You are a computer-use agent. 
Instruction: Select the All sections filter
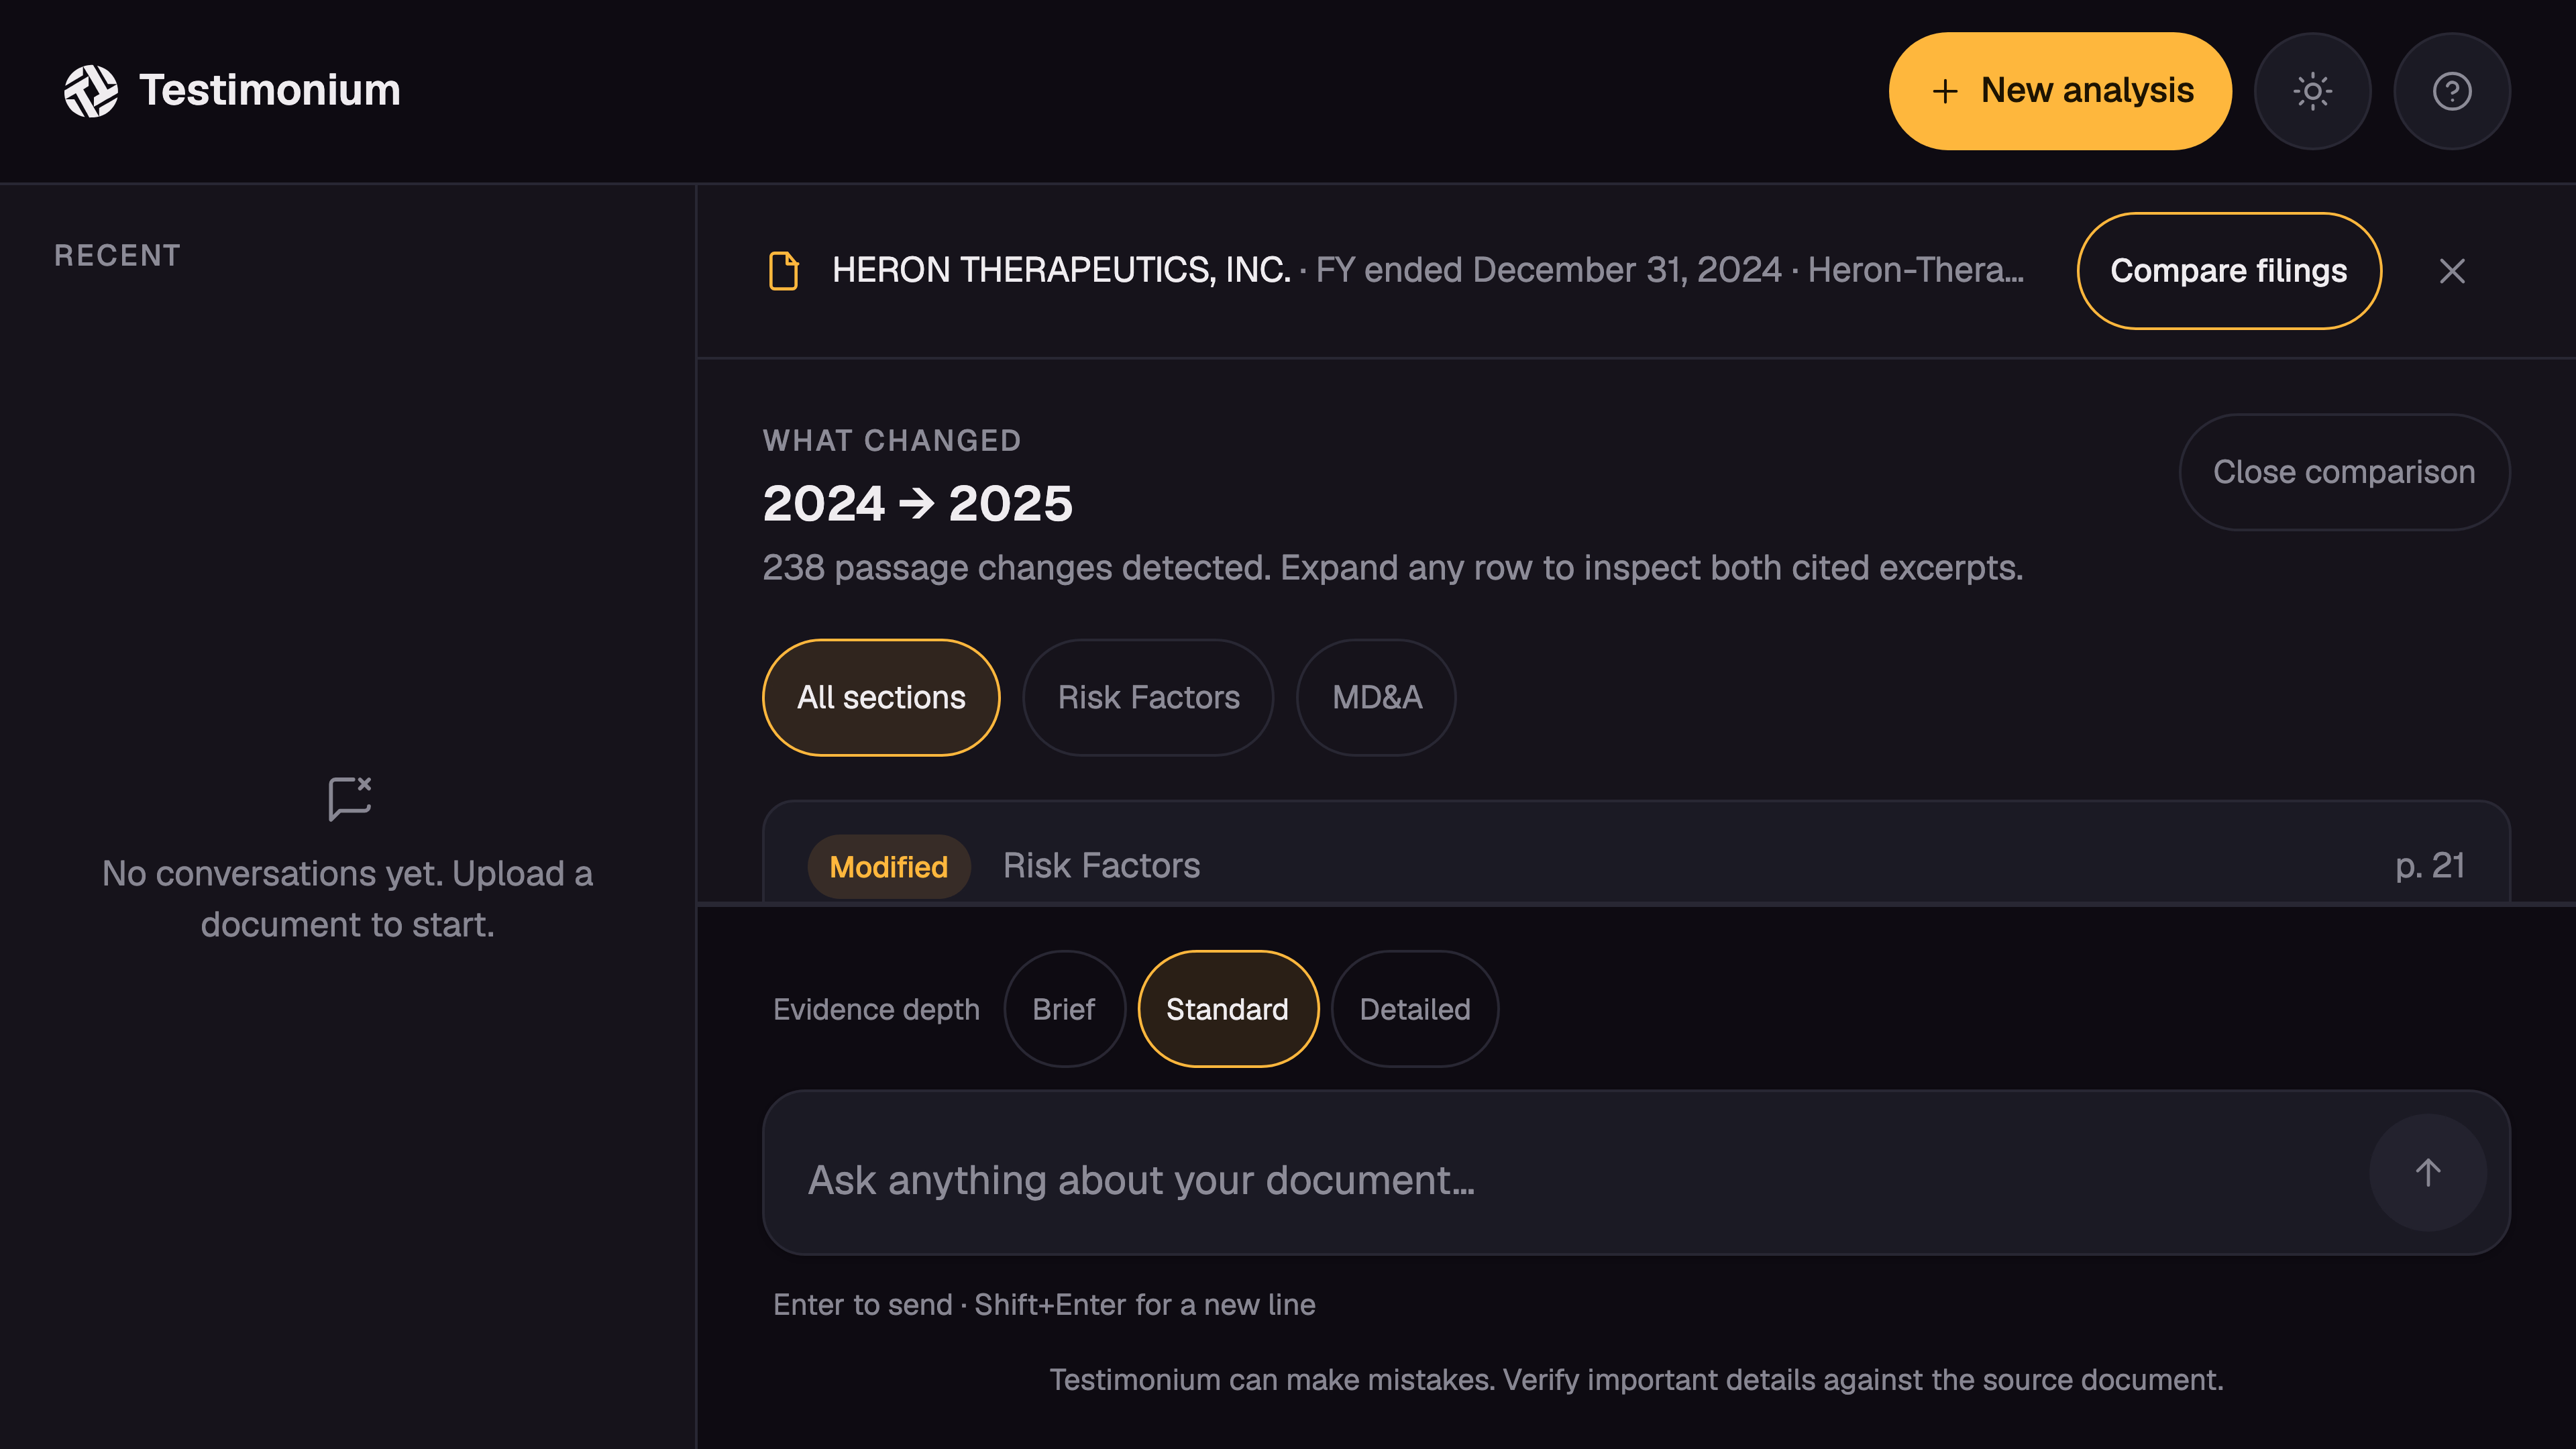881,697
